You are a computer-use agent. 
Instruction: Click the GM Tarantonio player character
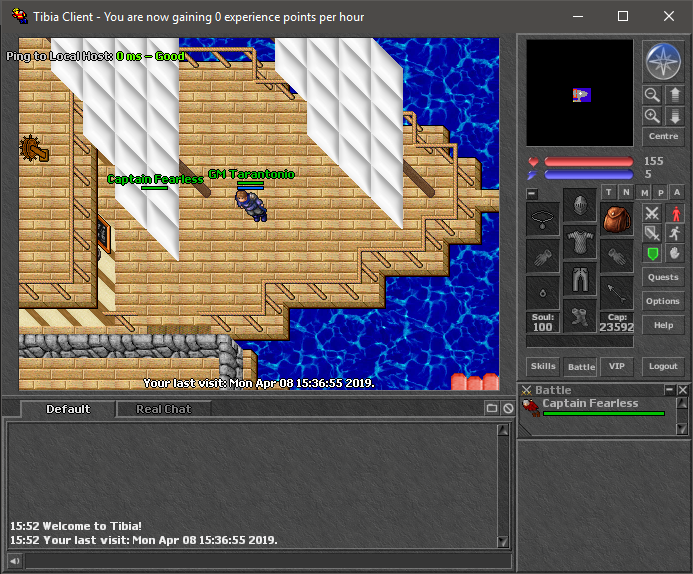point(251,206)
